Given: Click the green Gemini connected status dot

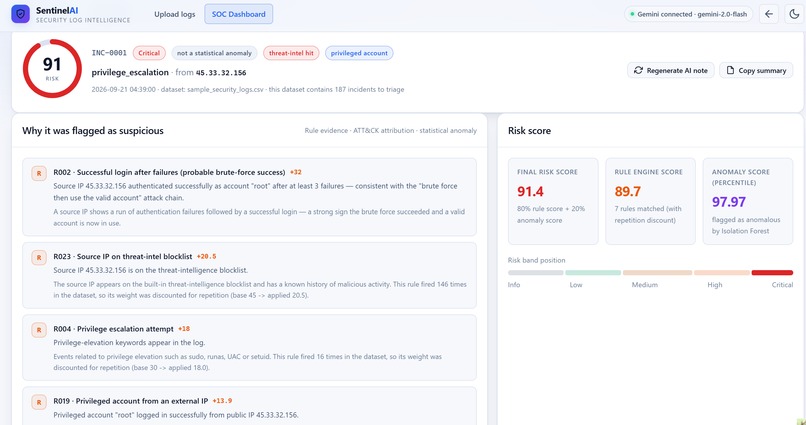Looking at the screenshot, I should click(x=632, y=14).
